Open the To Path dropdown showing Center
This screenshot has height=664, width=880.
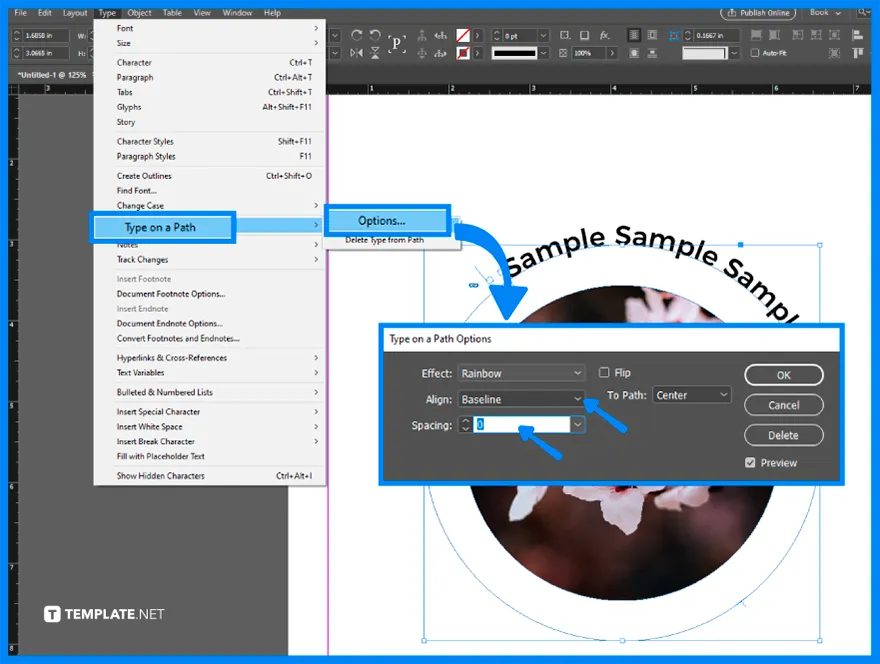click(x=692, y=395)
